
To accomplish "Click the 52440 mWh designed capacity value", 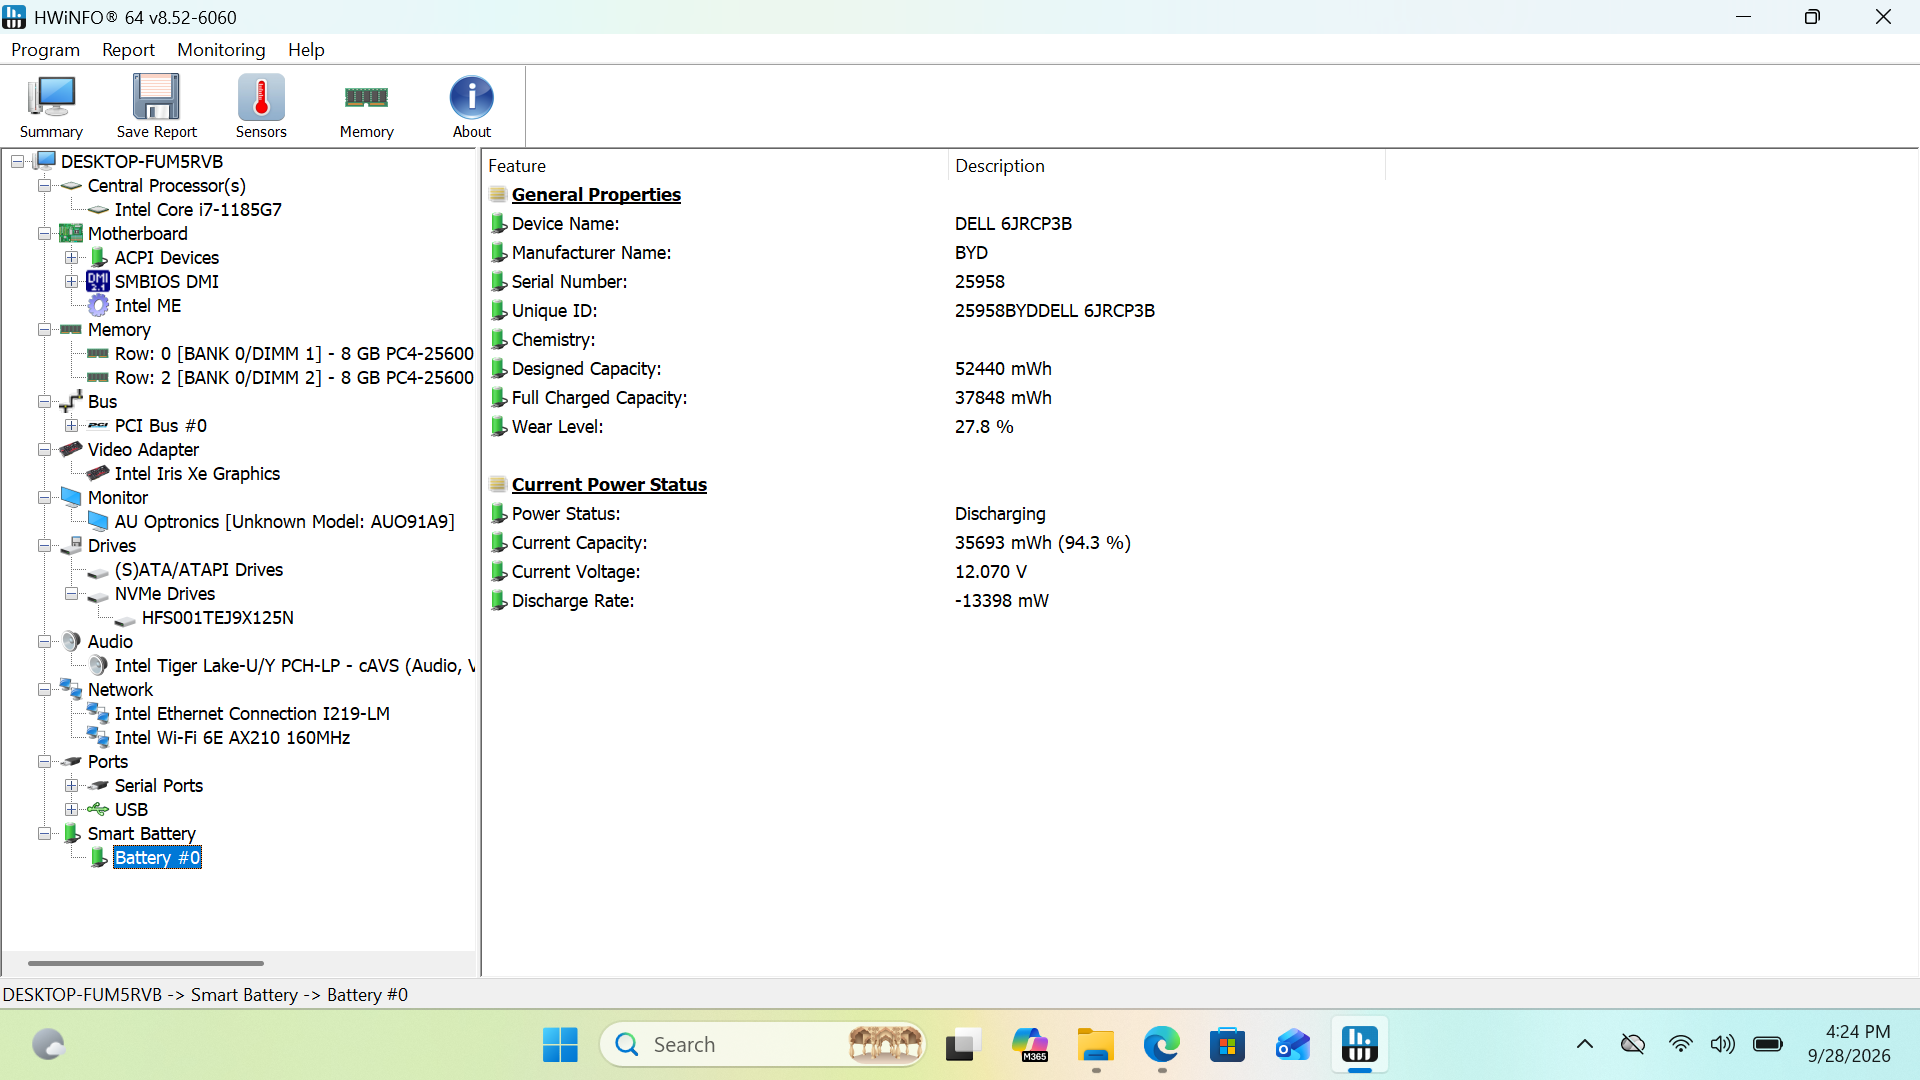I will (x=1003, y=369).
